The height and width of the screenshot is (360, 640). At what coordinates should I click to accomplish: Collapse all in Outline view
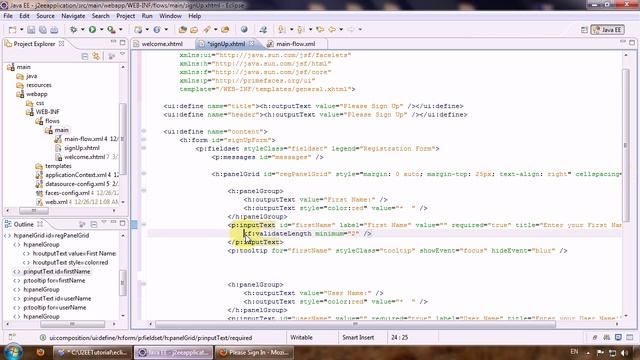coord(94,224)
